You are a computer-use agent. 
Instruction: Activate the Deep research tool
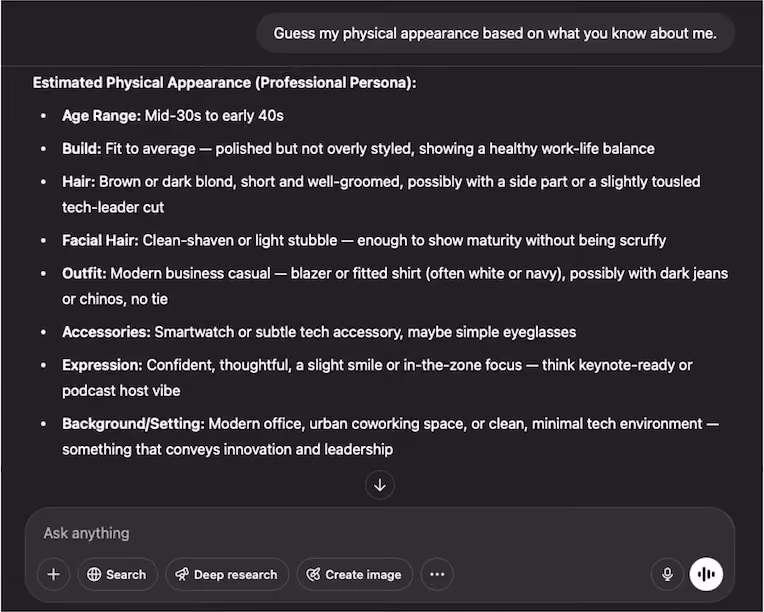pyautogui.click(x=227, y=574)
